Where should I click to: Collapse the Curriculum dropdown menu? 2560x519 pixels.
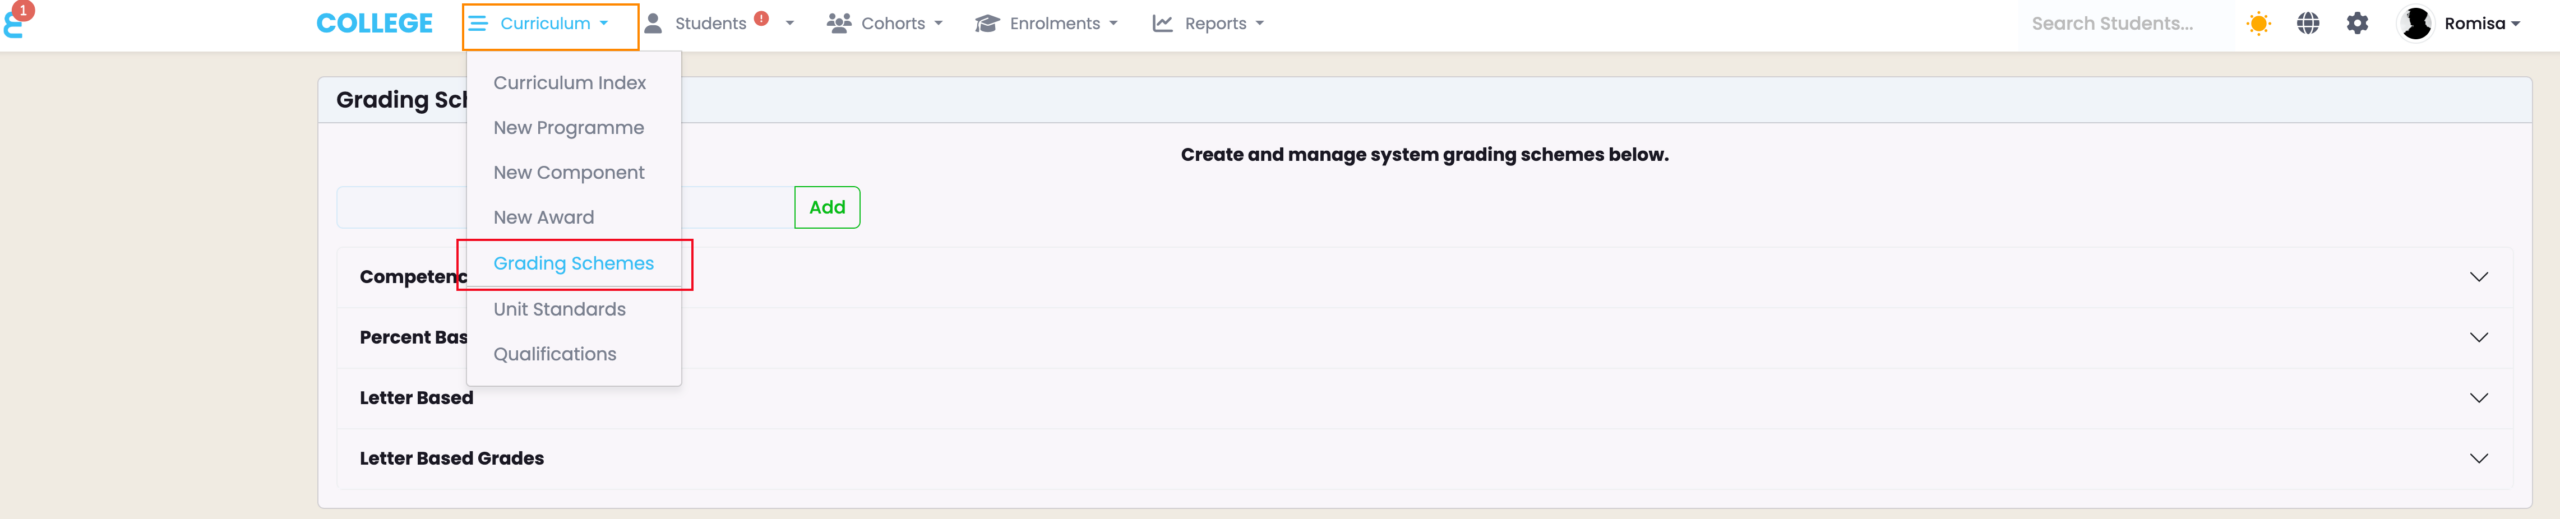545,24
